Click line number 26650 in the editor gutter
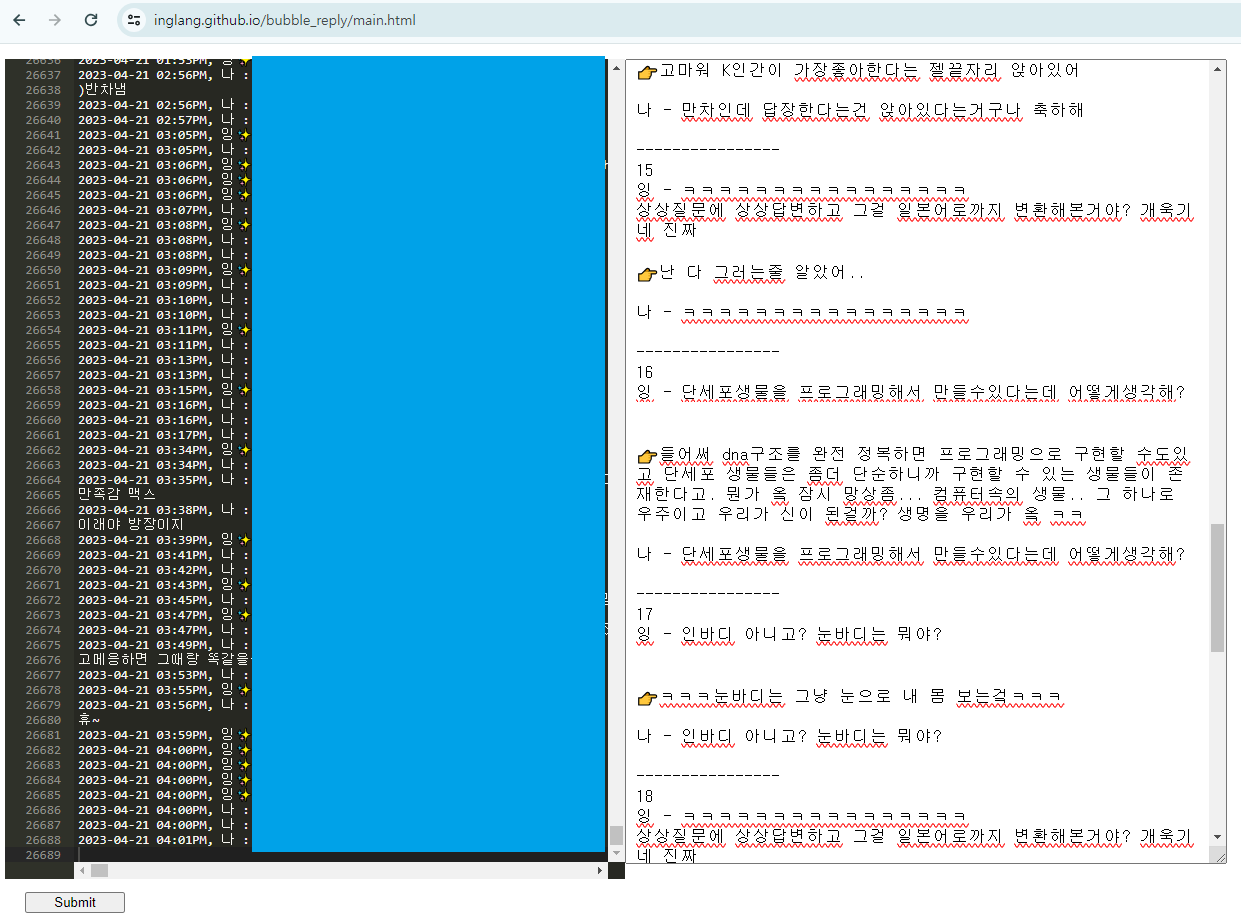This screenshot has width=1241, height=919. 43,270
